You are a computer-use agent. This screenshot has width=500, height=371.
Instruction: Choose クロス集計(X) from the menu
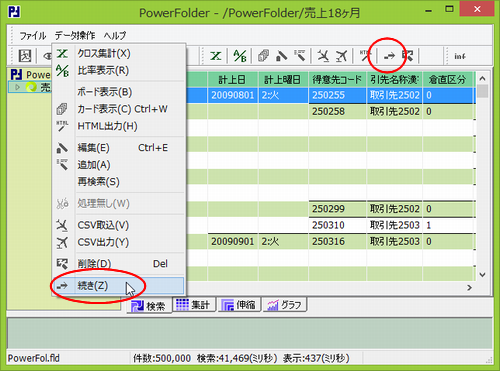119,53
